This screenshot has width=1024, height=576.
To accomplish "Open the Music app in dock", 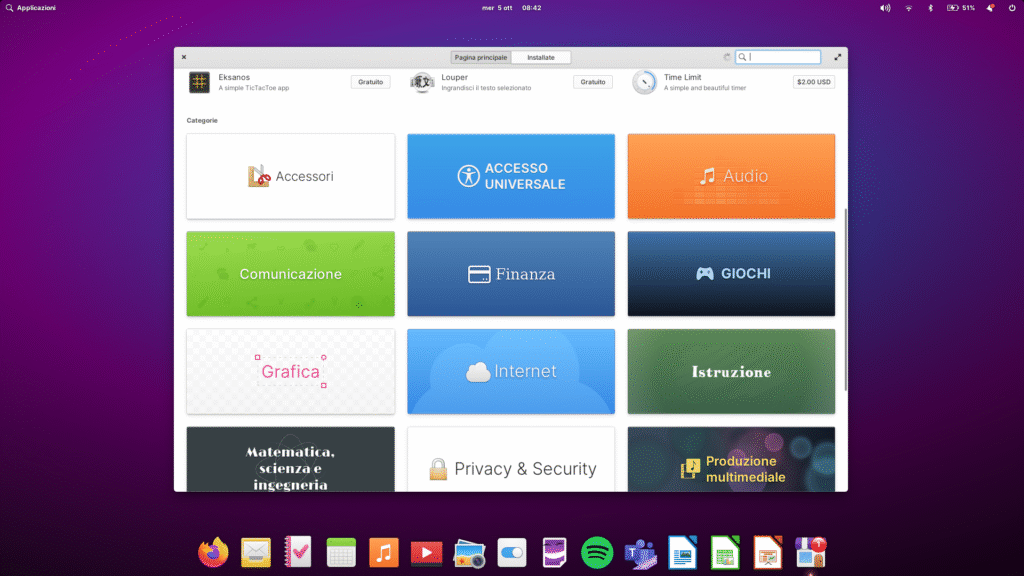I will click(x=383, y=552).
